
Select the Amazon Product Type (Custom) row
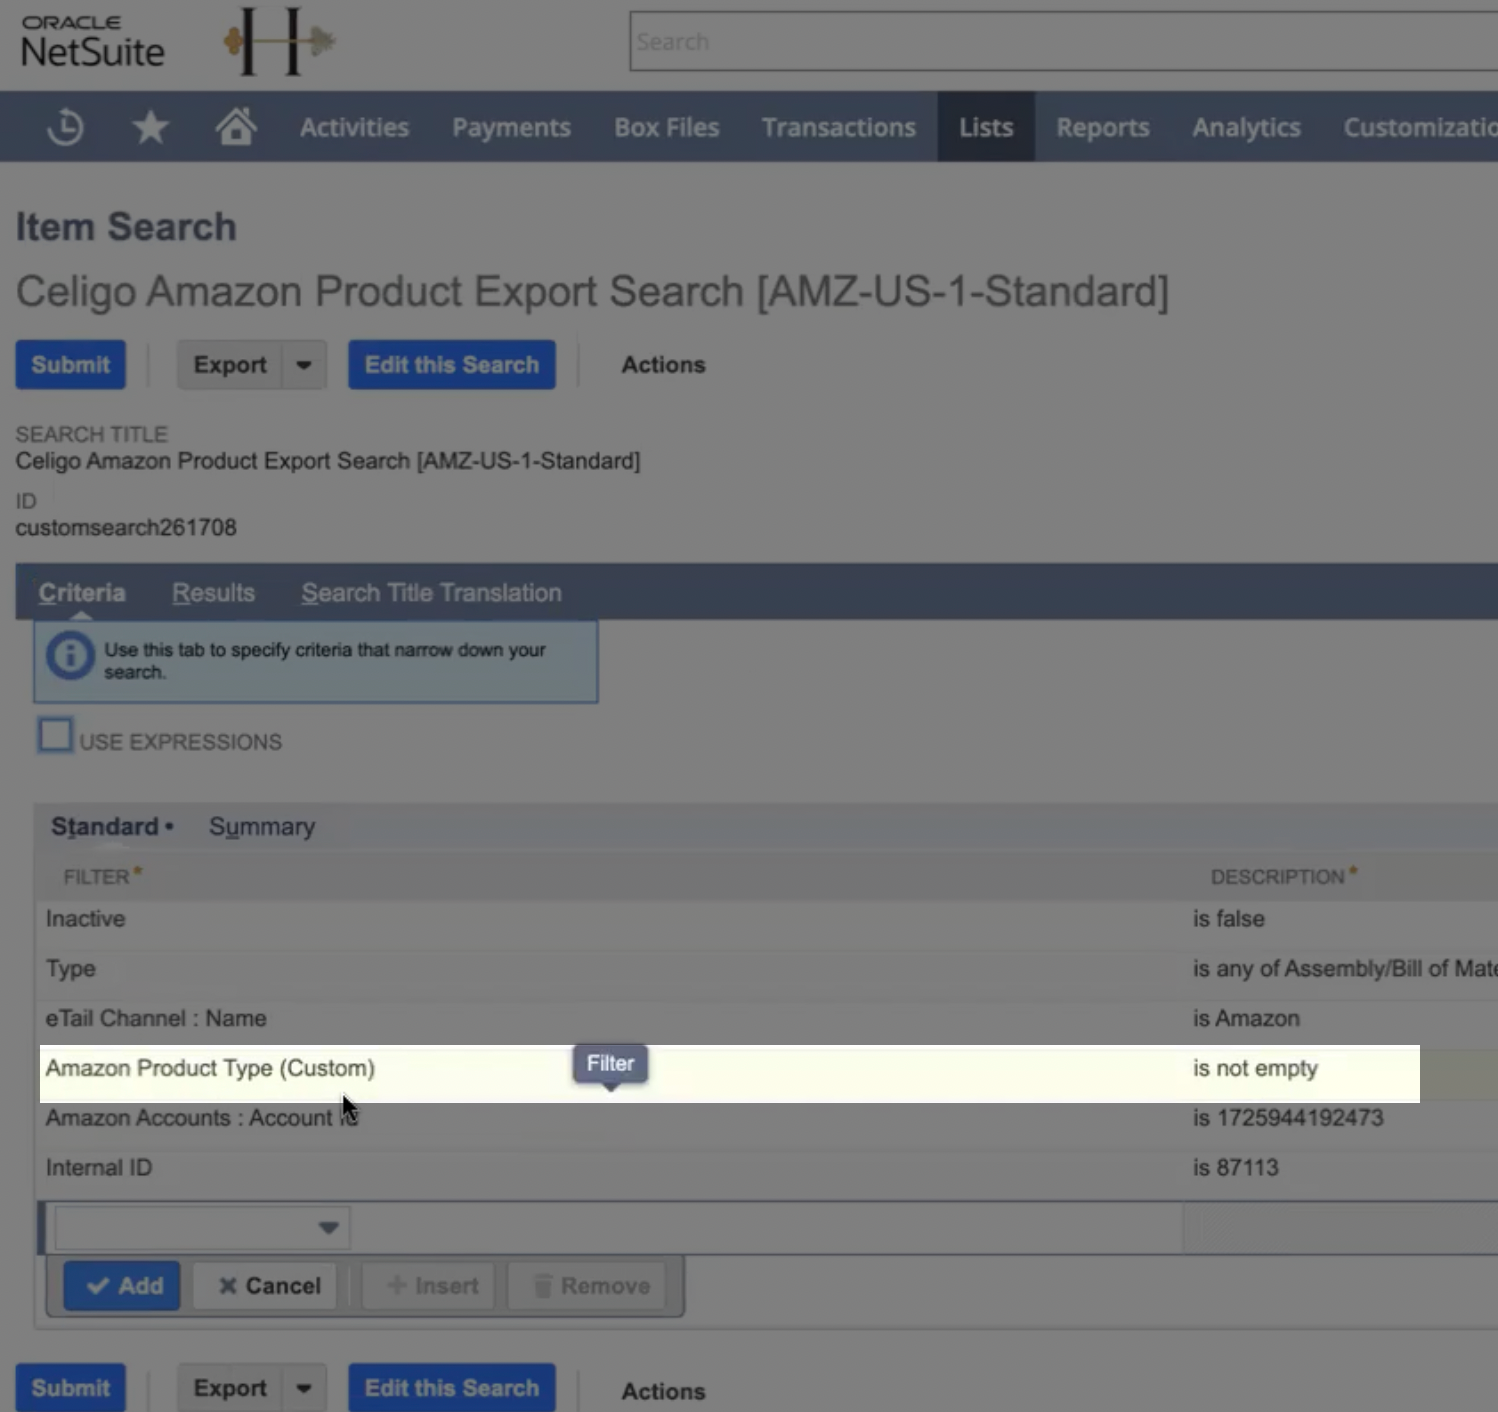729,1074
